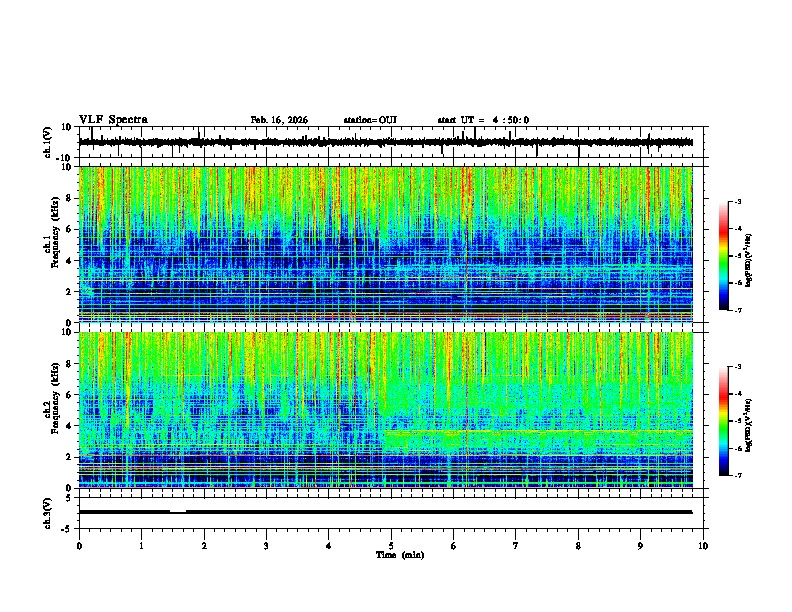Click the ch.3 voltage trace line

[386, 512]
